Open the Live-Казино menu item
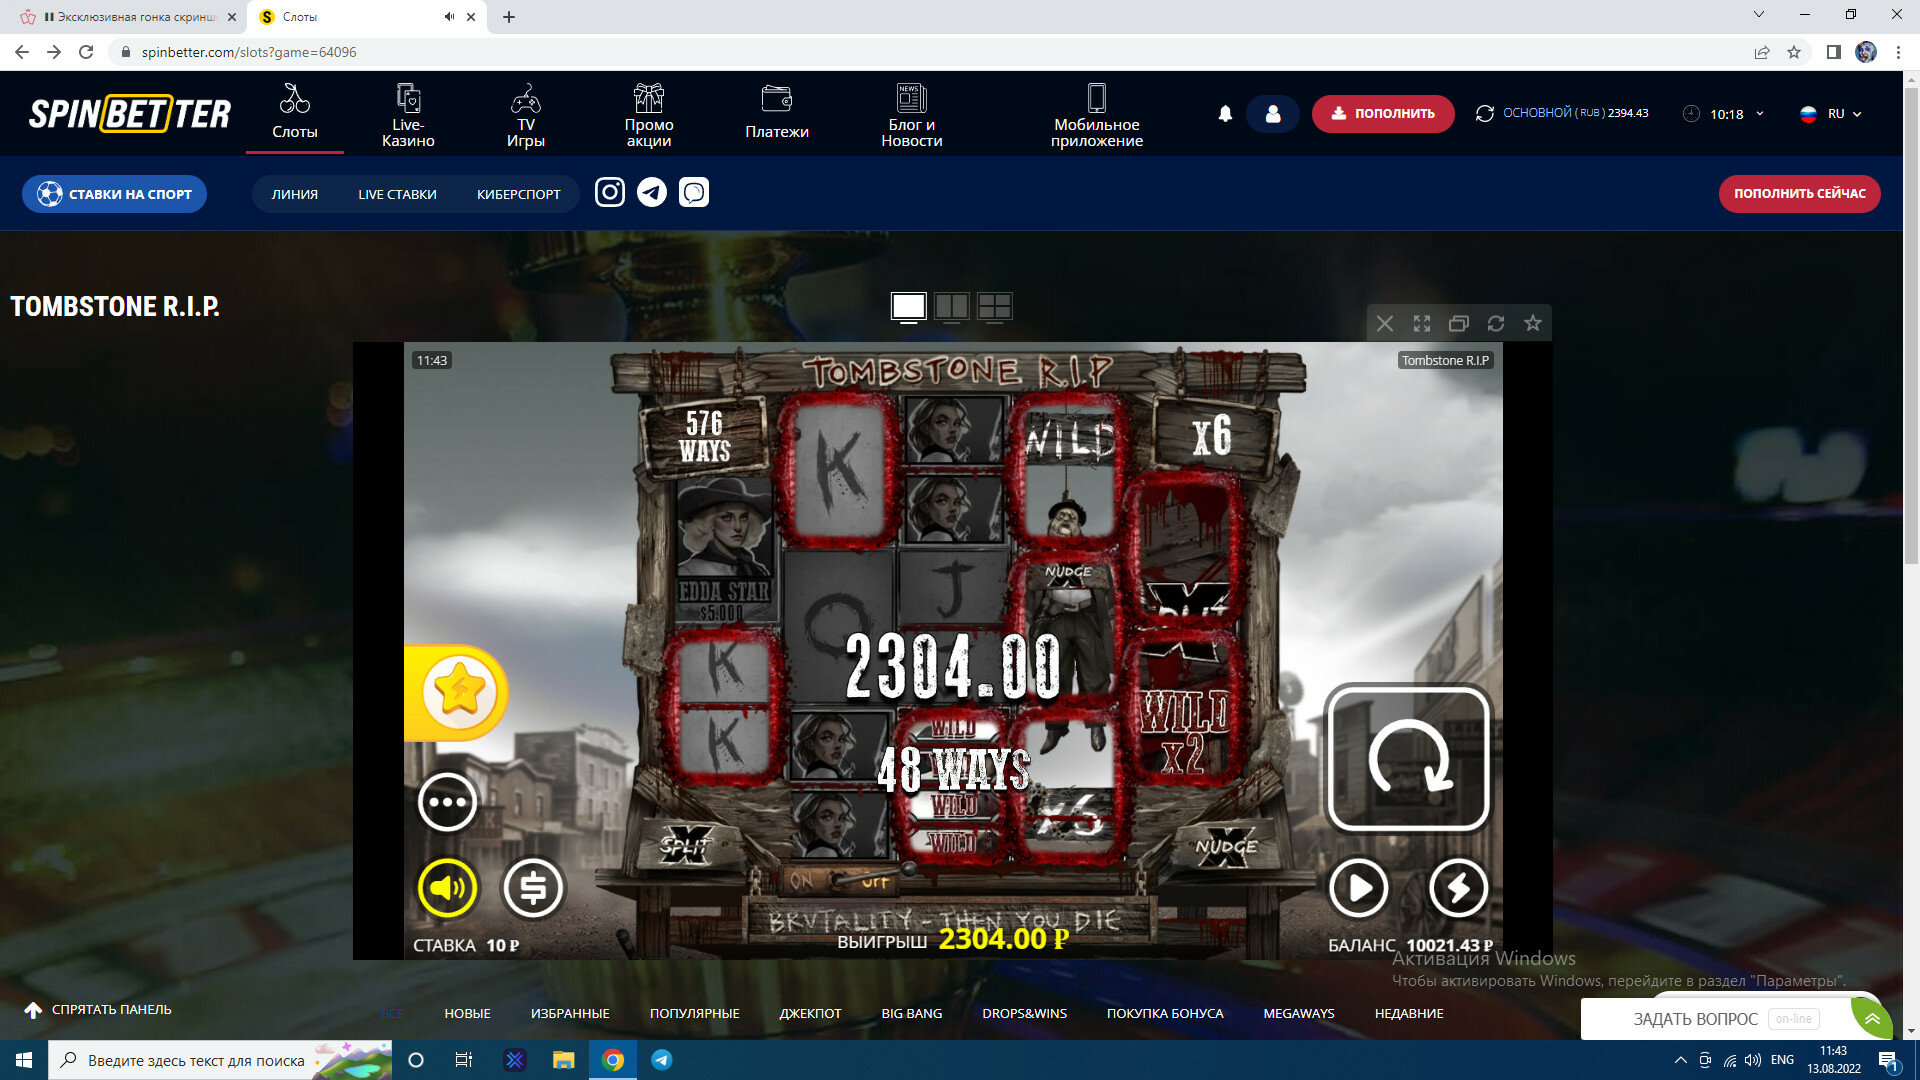Viewport: 1920px width, 1080px height. click(x=408, y=115)
